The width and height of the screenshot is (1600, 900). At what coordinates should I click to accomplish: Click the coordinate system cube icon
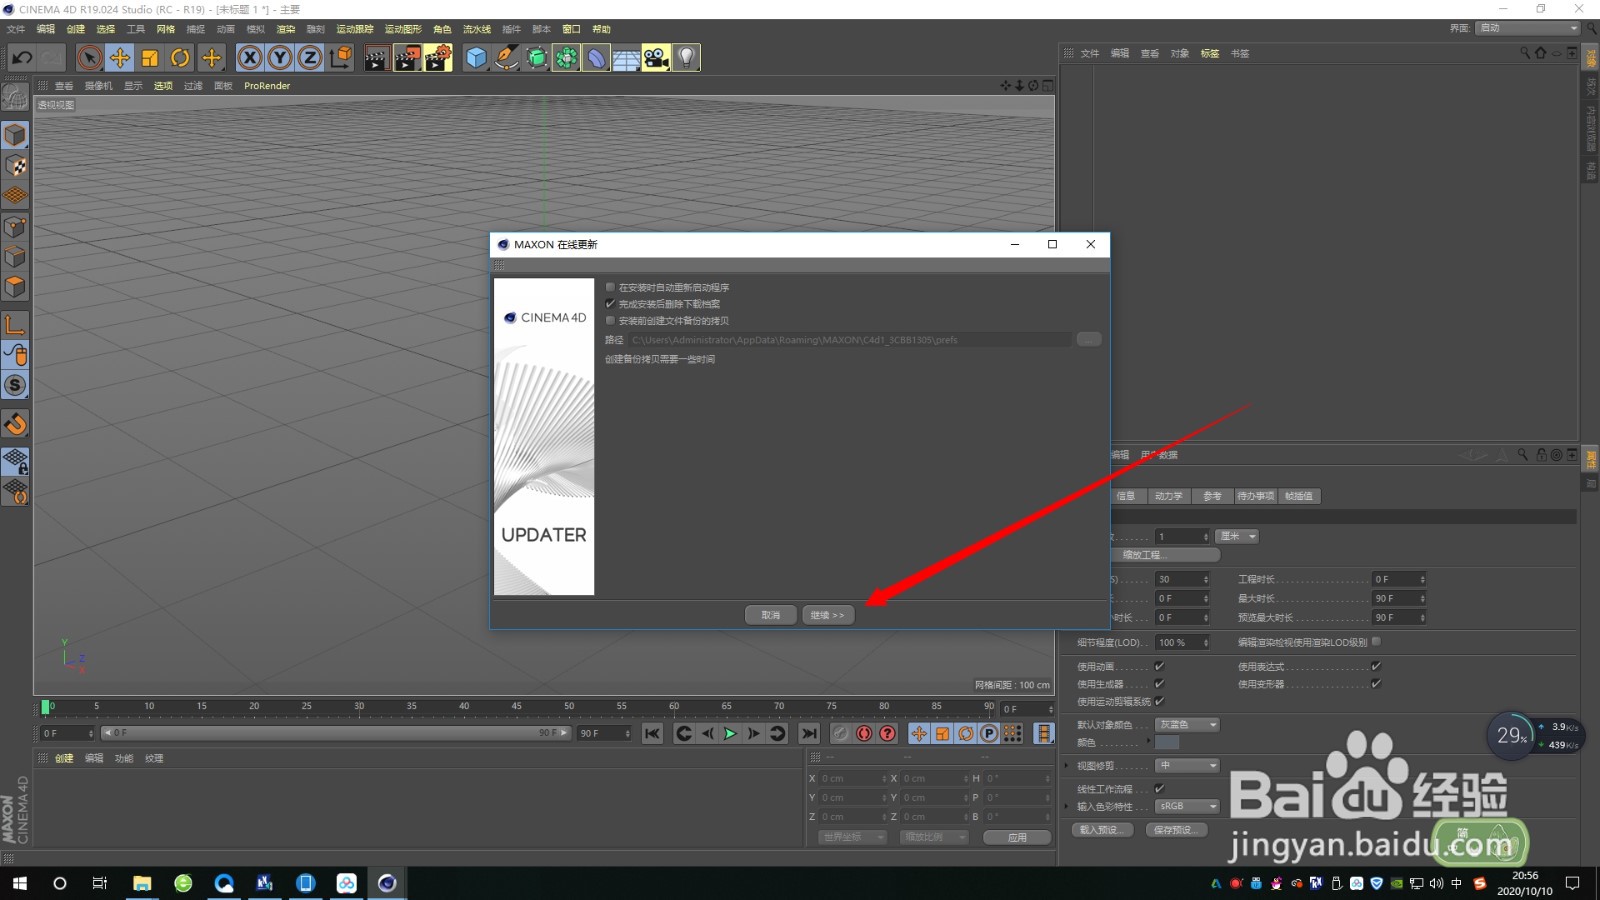341,58
